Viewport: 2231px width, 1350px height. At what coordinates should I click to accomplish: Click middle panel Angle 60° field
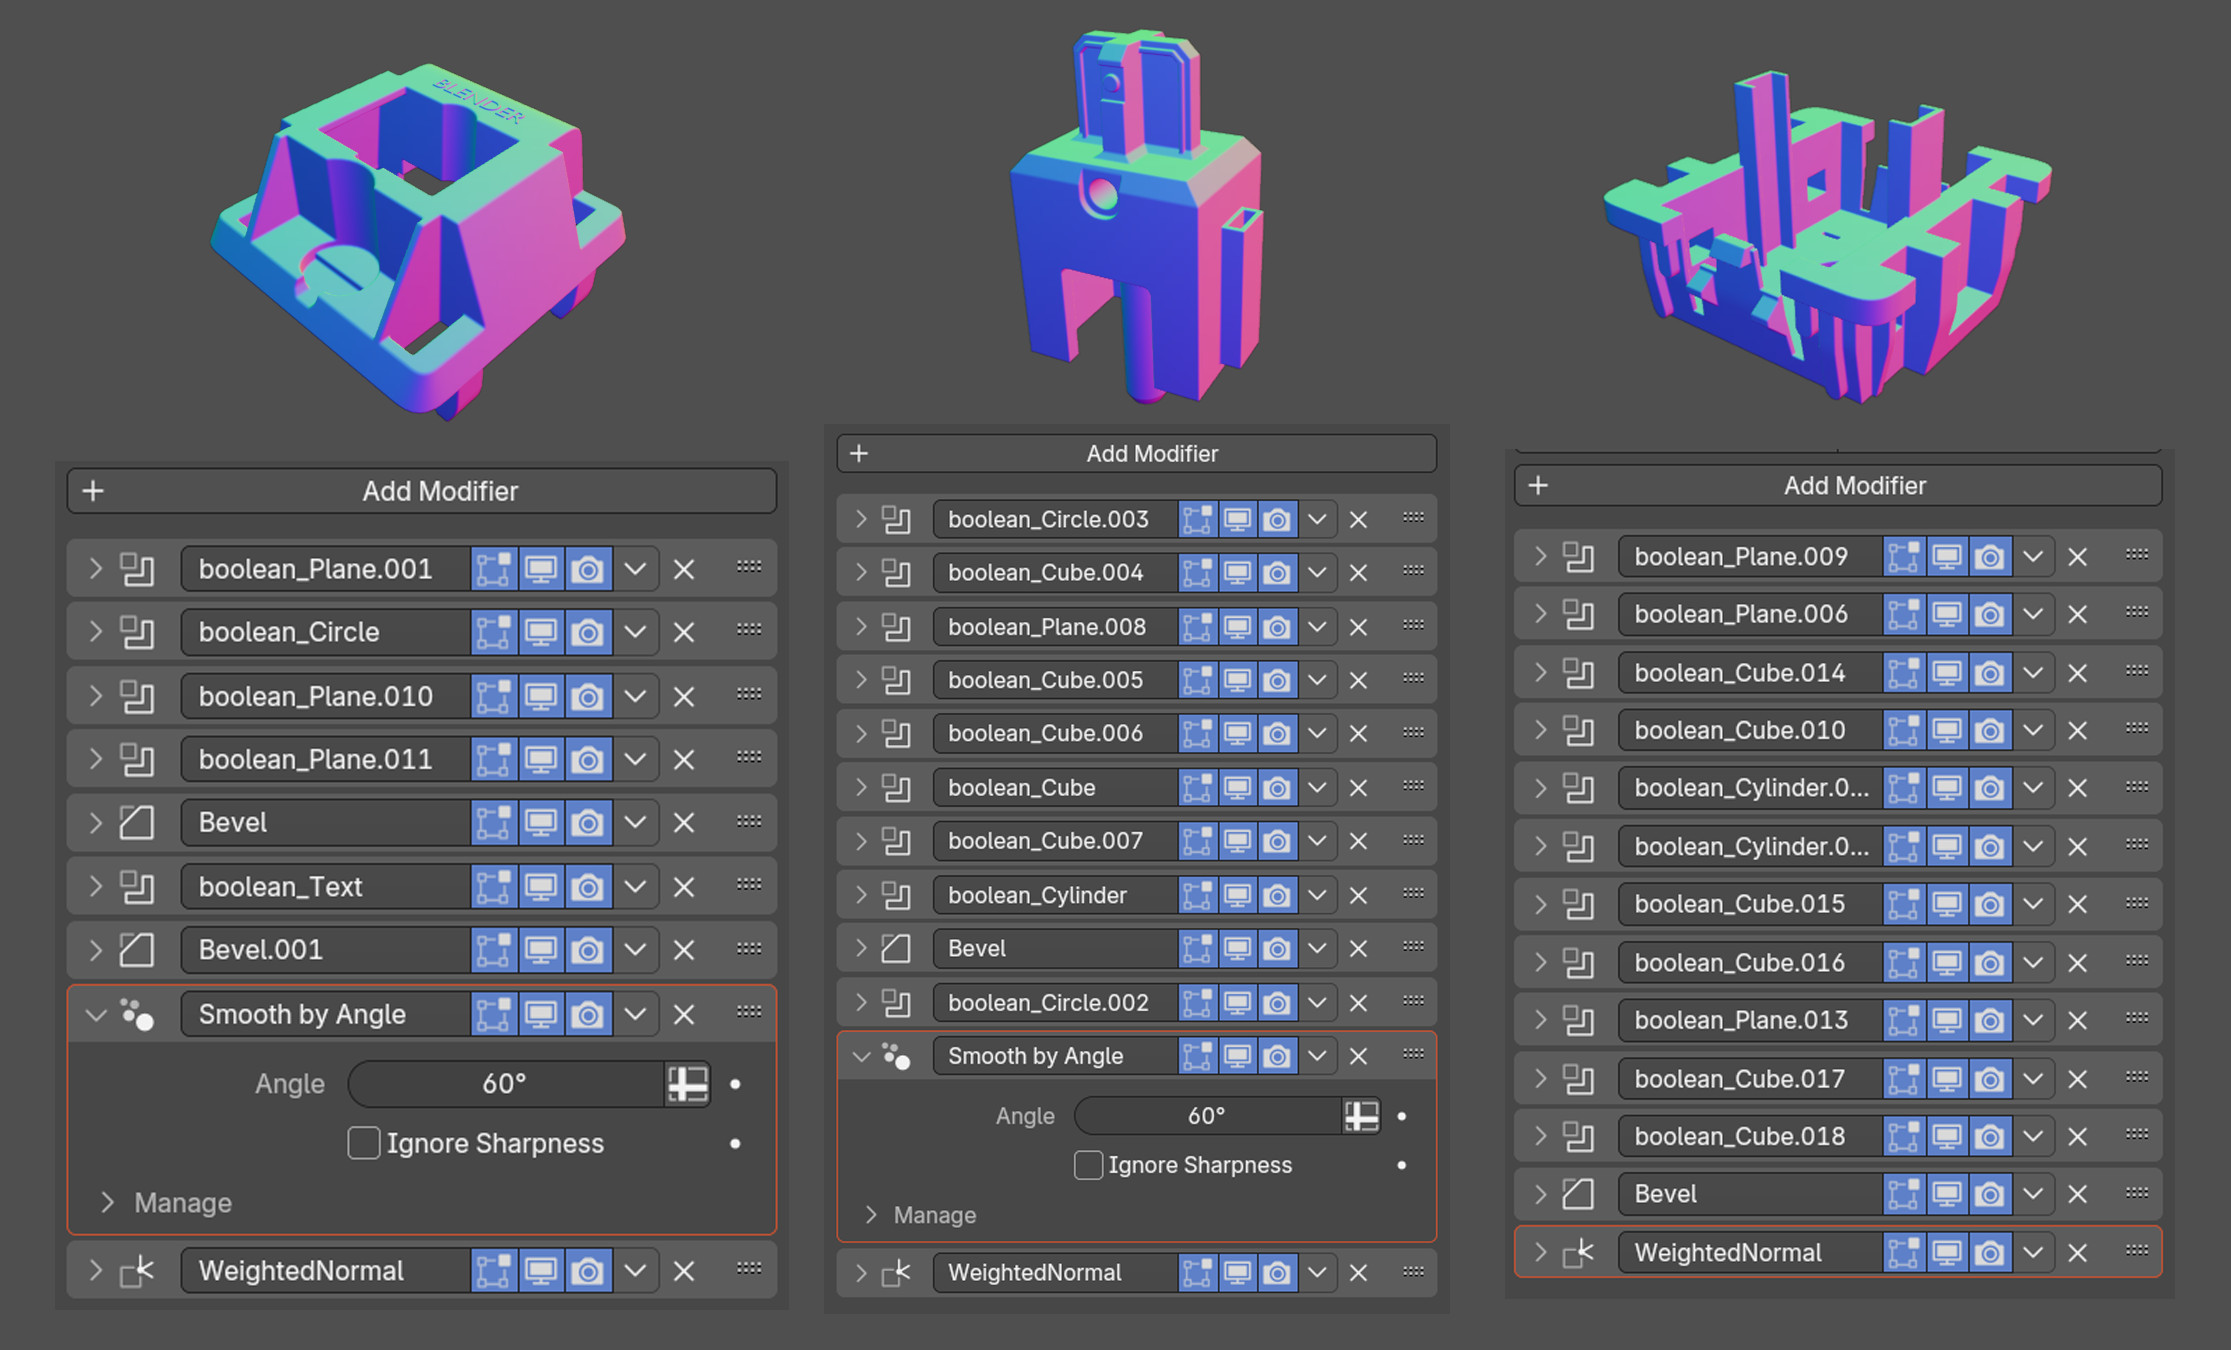(1208, 1116)
